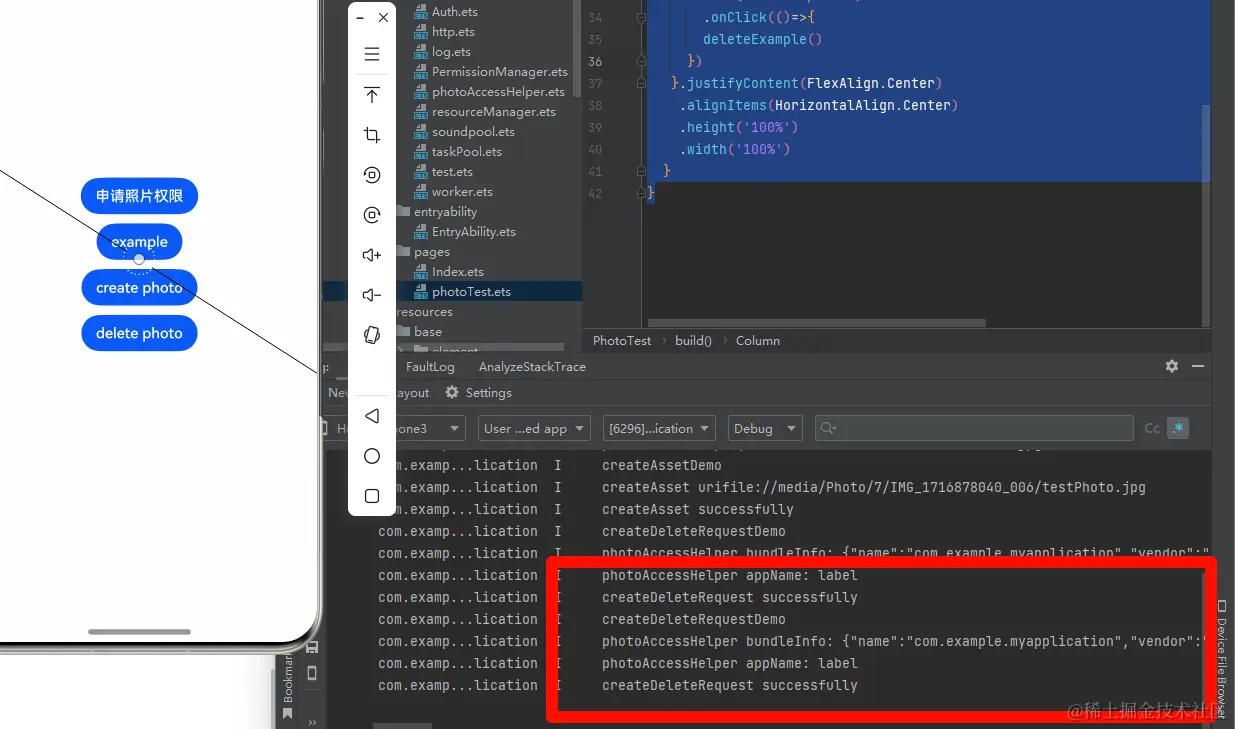Open test.ets in project tree
This screenshot has height=729, width=1235.
click(452, 172)
